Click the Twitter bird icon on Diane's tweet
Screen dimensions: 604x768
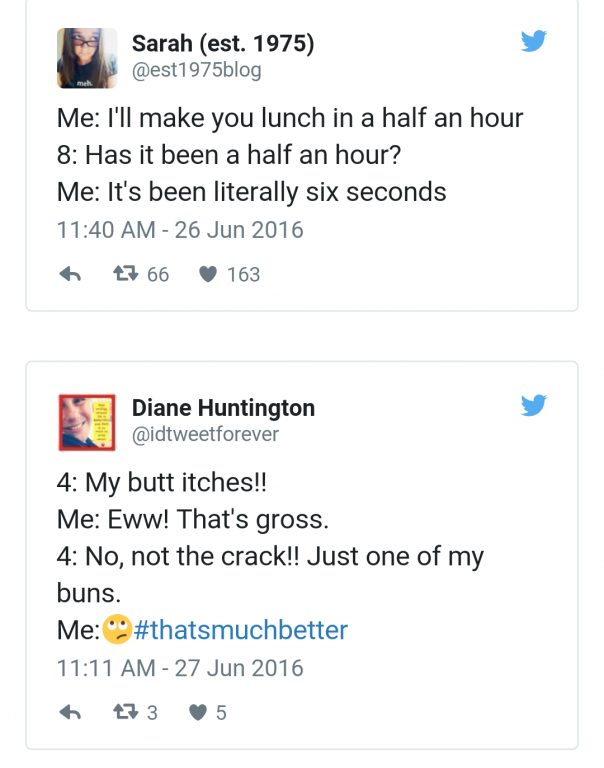tap(534, 405)
